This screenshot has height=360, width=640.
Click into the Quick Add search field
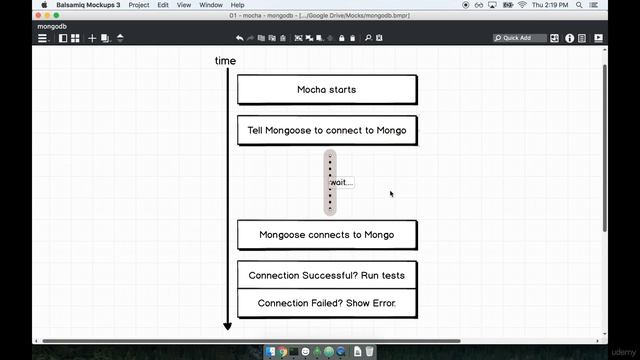tap(520, 38)
